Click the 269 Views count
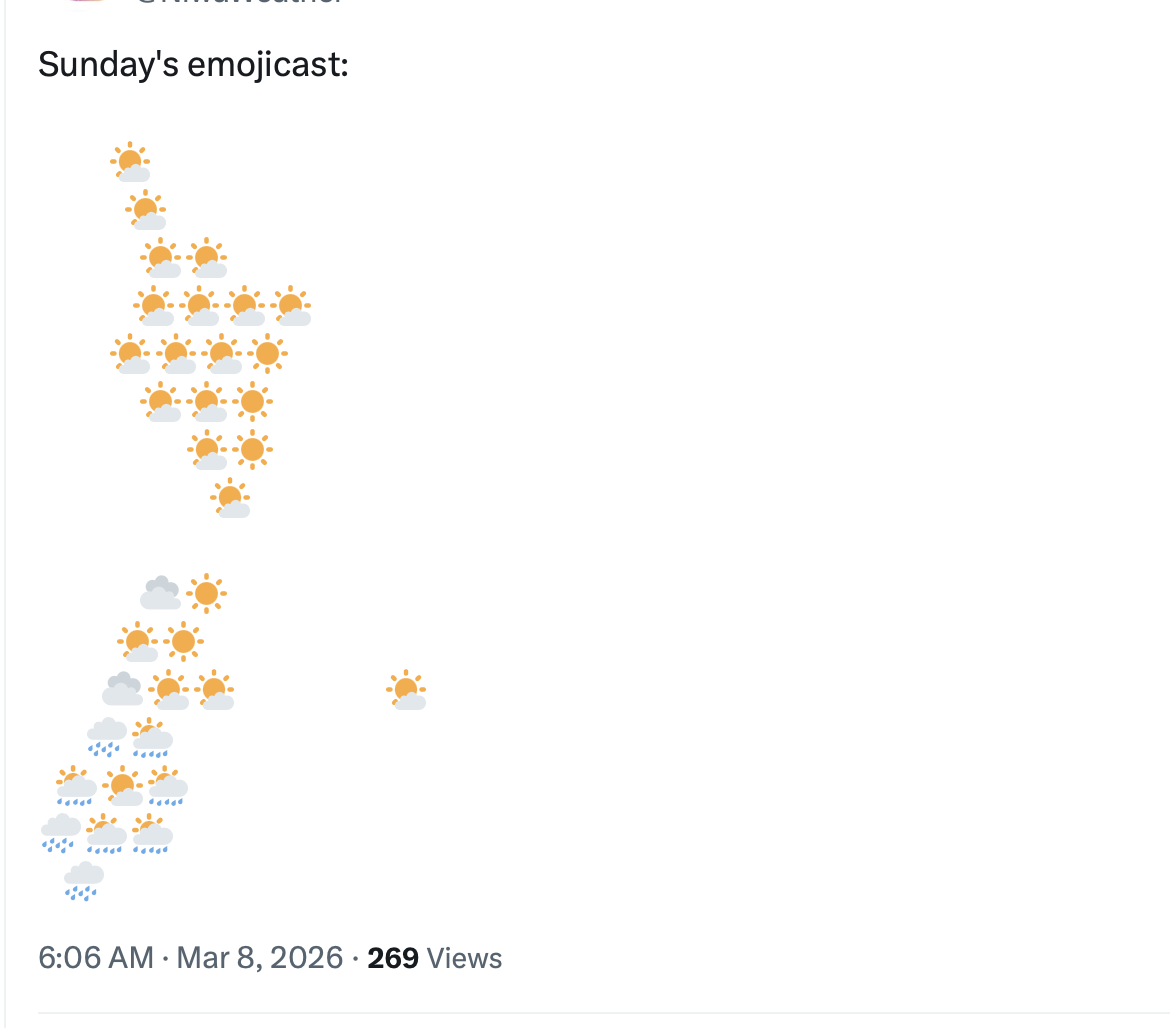The height and width of the screenshot is (1028, 1172). [x=434, y=958]
